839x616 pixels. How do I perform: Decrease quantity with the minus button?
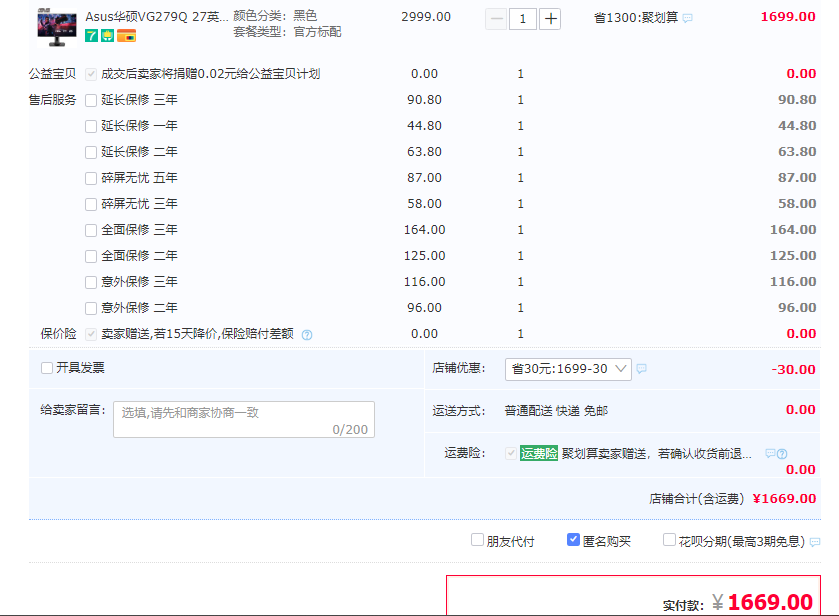[x=496, y=19]
